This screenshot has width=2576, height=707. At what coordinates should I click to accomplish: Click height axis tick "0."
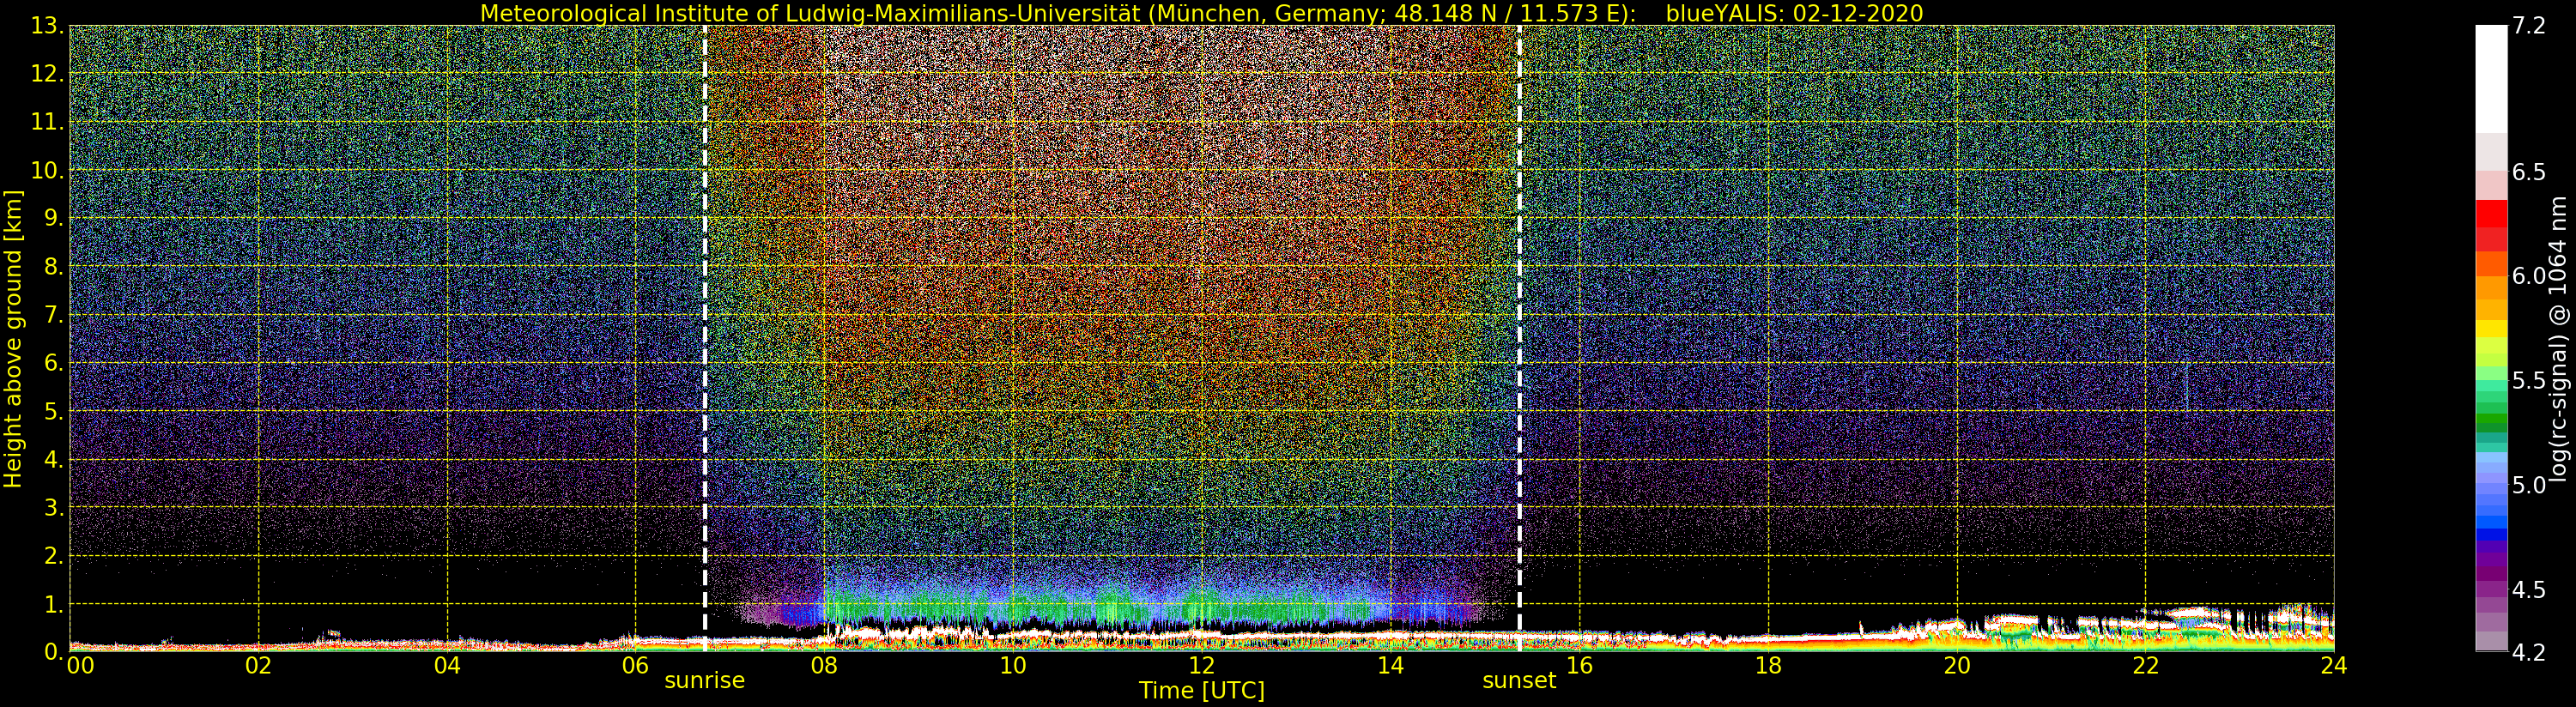coord(53,652)
